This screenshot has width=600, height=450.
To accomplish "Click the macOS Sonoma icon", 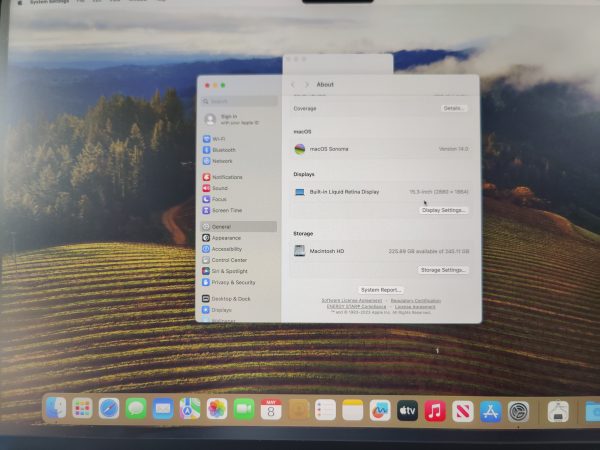I will (x=300, y=149).
